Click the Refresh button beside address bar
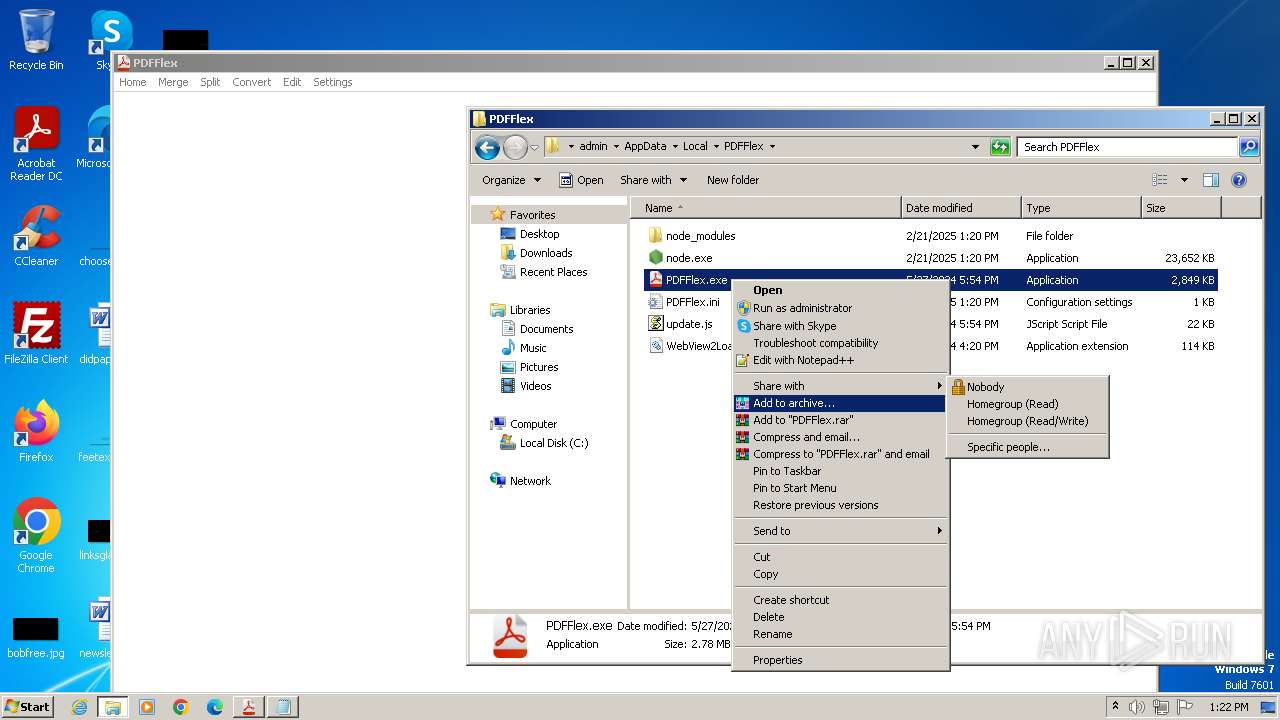The height and width of the screenshot is (720, 1280). point(1000,147)
